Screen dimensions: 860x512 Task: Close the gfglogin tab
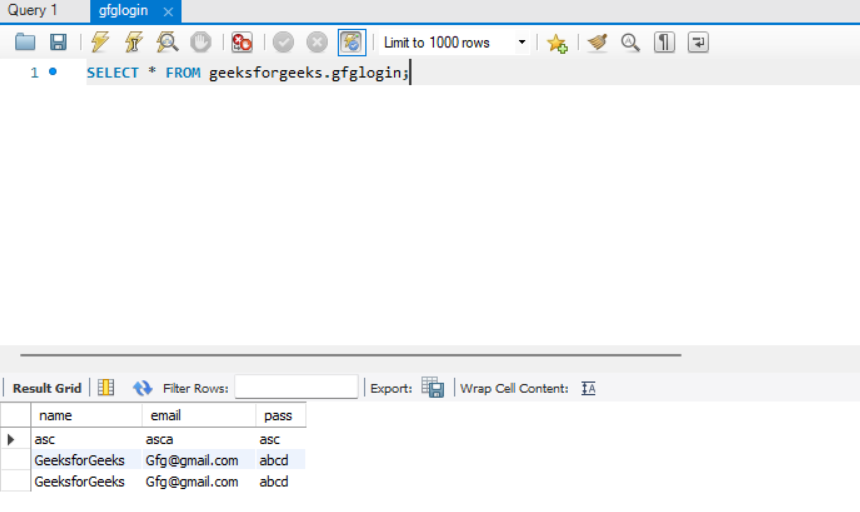168,12
